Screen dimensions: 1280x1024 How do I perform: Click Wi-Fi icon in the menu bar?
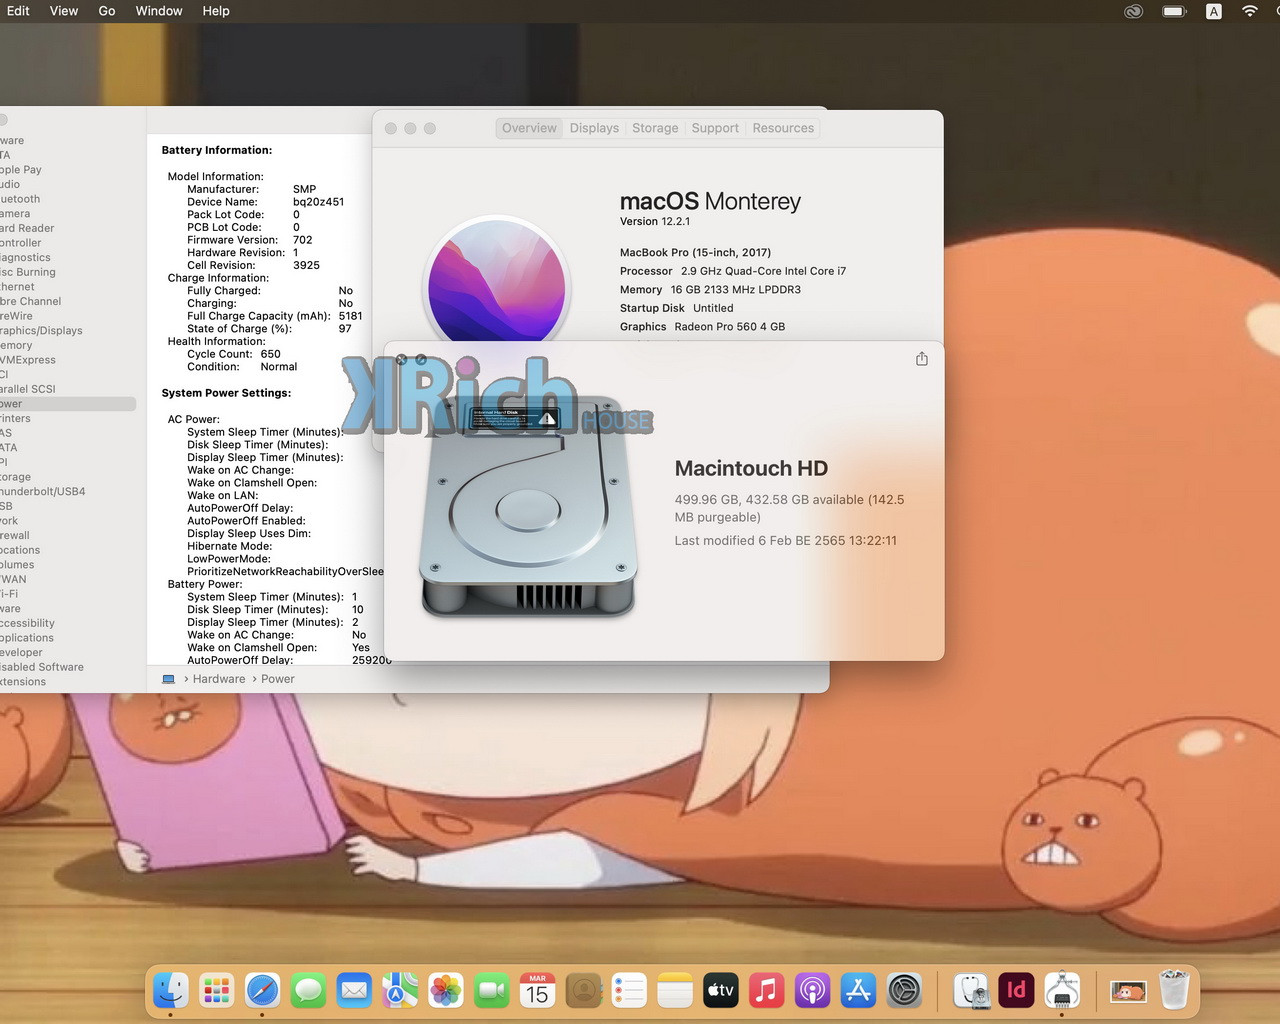[x=1250, y=12]
